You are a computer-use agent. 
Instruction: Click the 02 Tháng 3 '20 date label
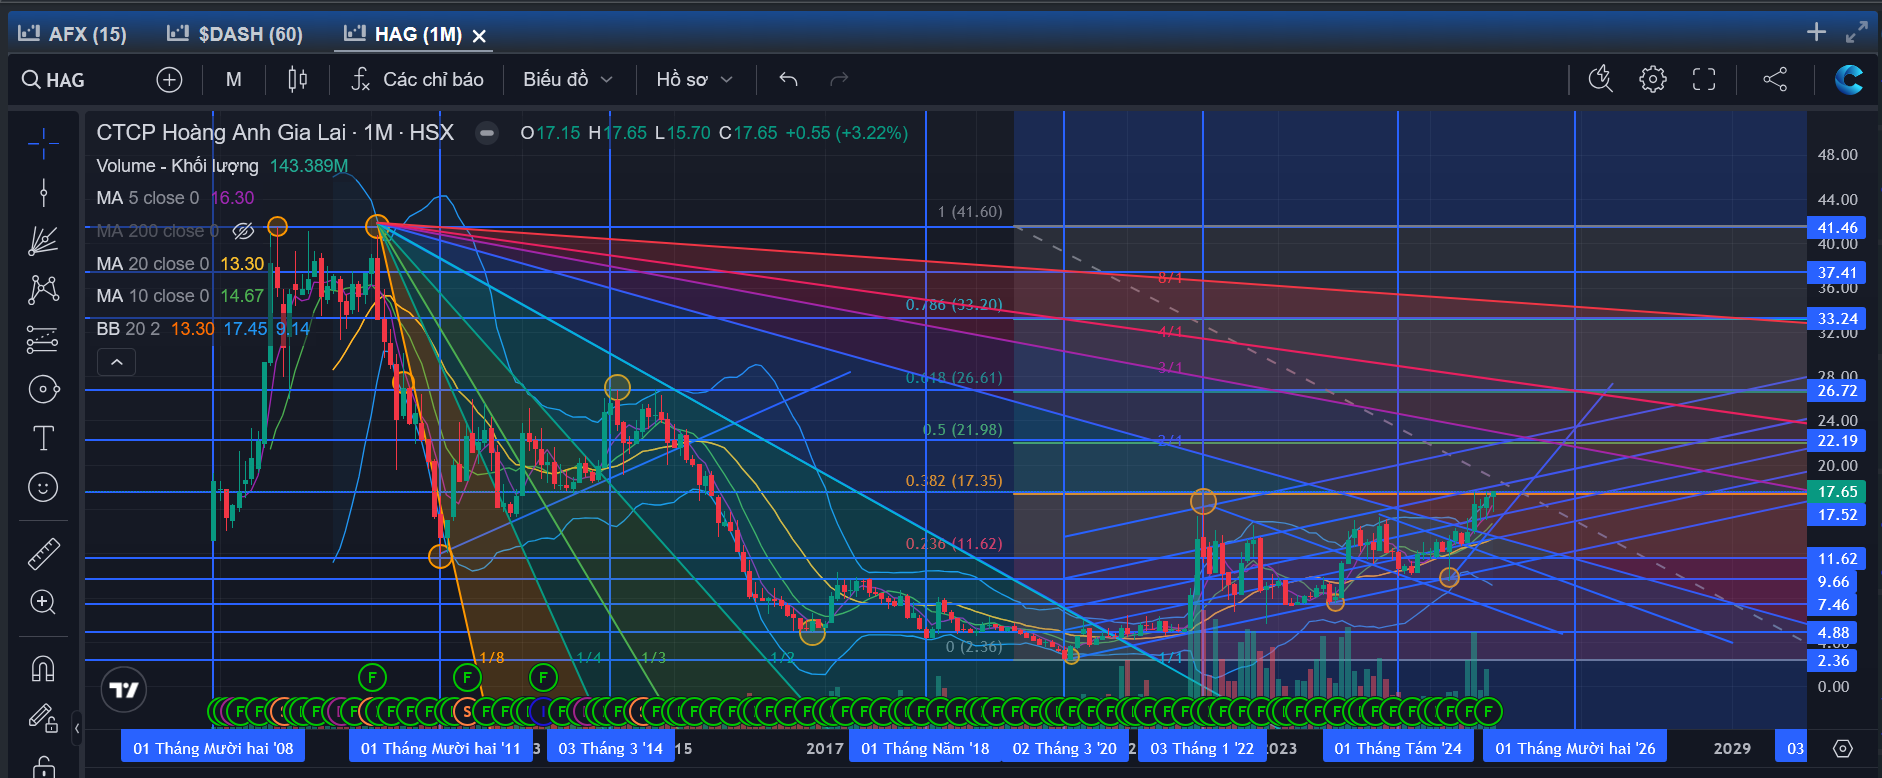(1064, 748)
